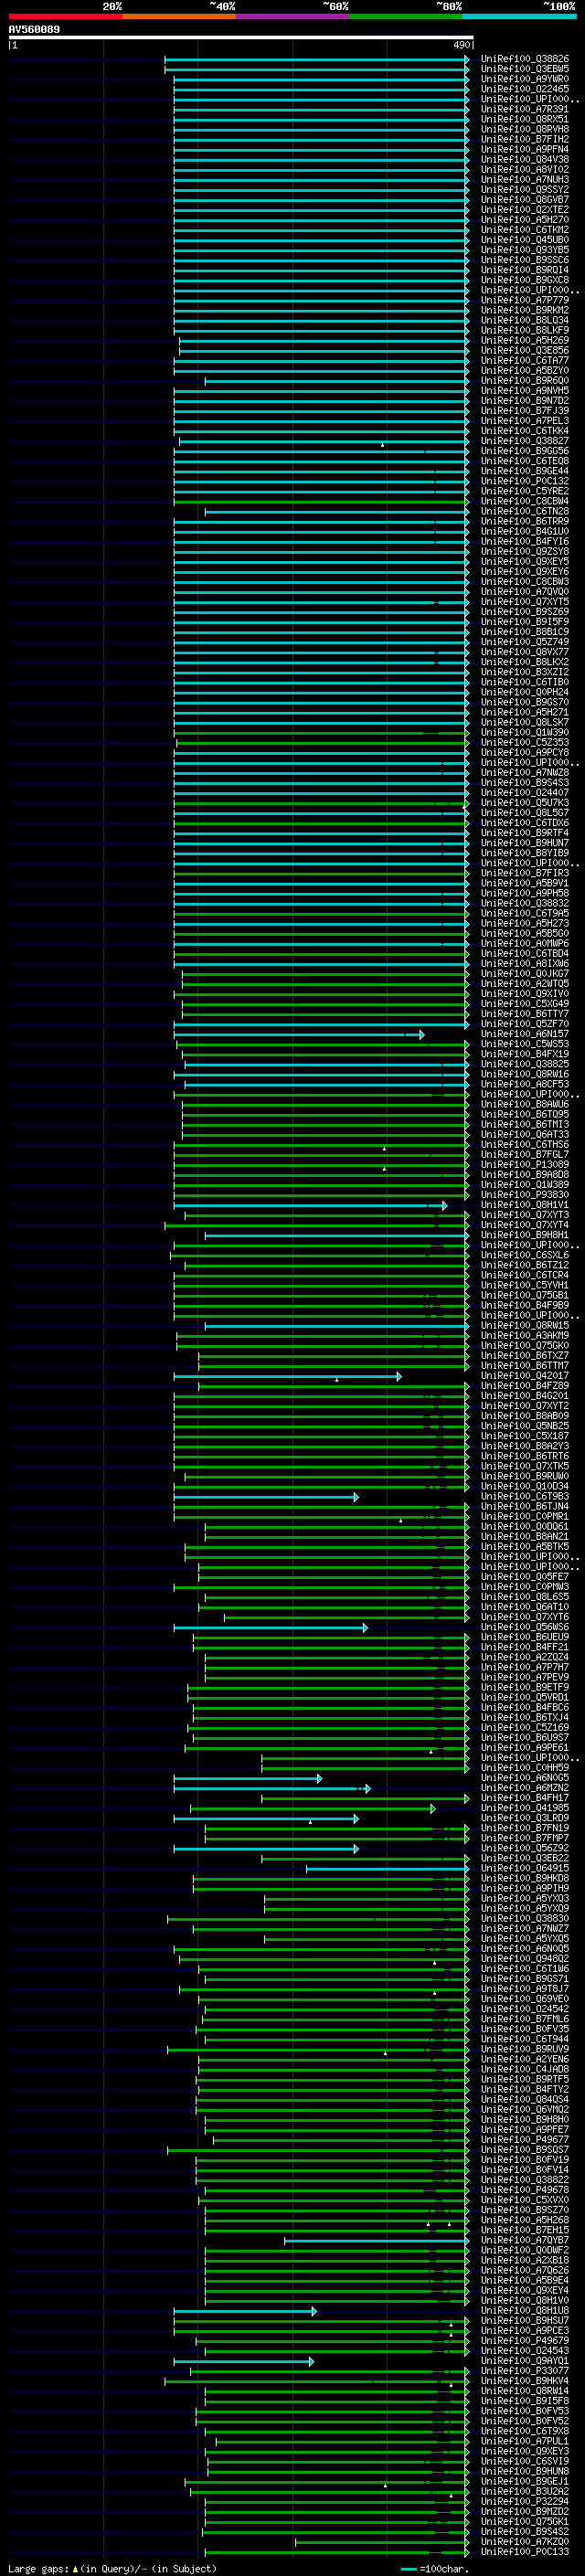Select the UniRef100_C5XG49 label
The image size is (585, 2576).
point(525,1004)
